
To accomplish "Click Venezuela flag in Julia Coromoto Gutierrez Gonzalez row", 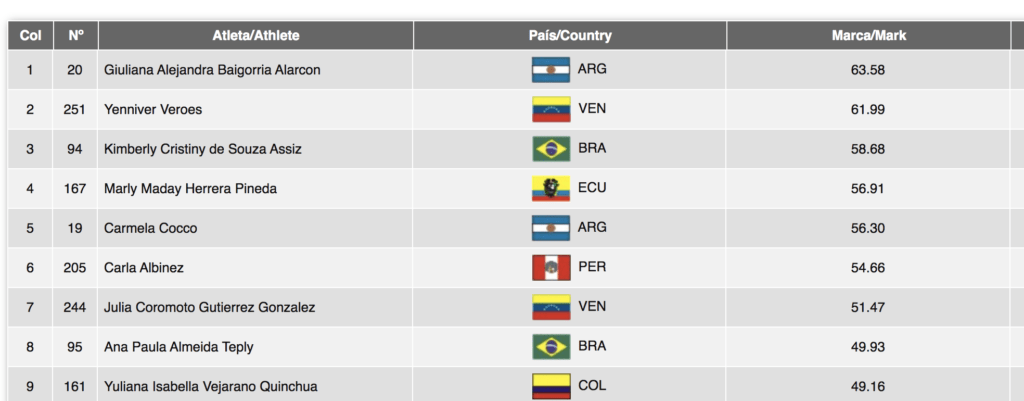I will click(x=551, y=307).
